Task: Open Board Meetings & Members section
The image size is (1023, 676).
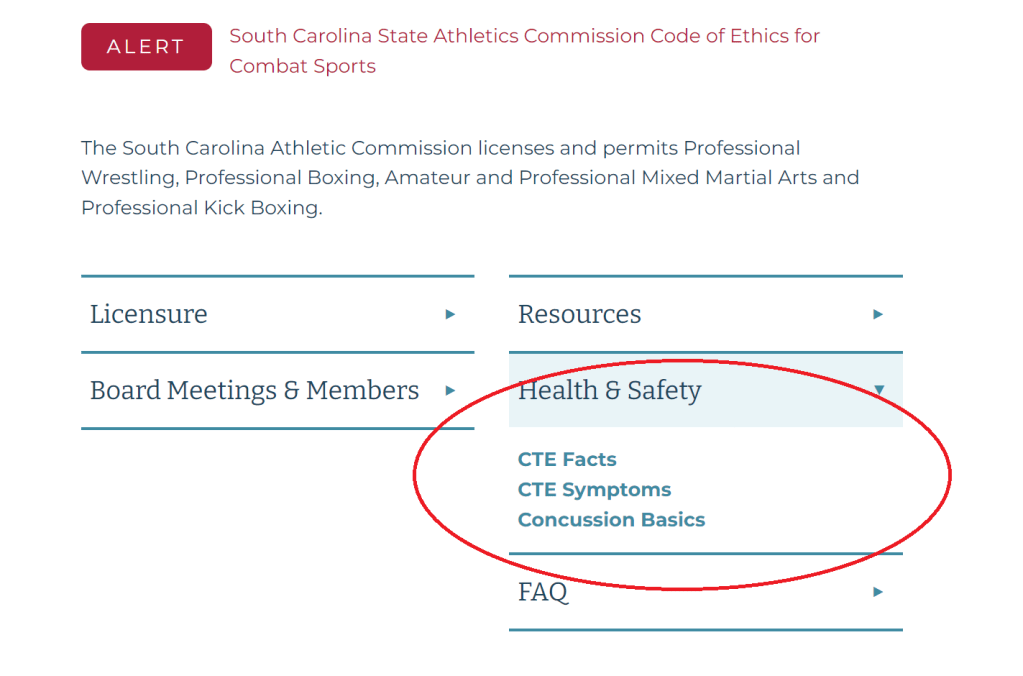Action: (x=254, y=390)
